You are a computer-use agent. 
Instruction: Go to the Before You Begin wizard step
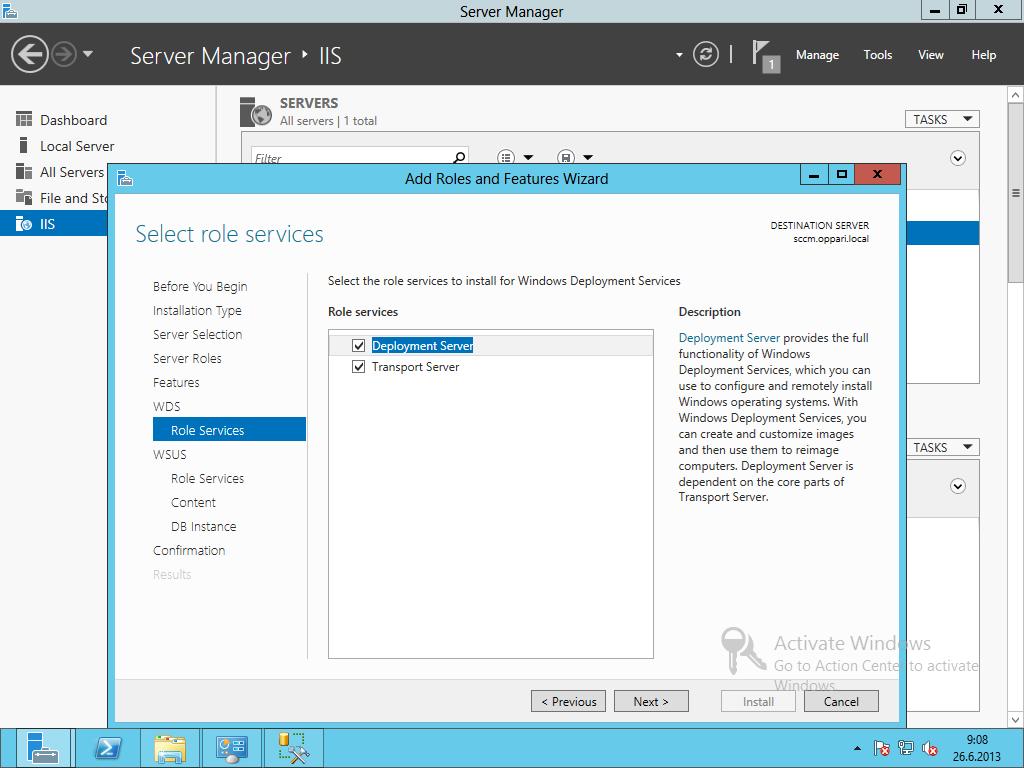[x=200, y=286]
